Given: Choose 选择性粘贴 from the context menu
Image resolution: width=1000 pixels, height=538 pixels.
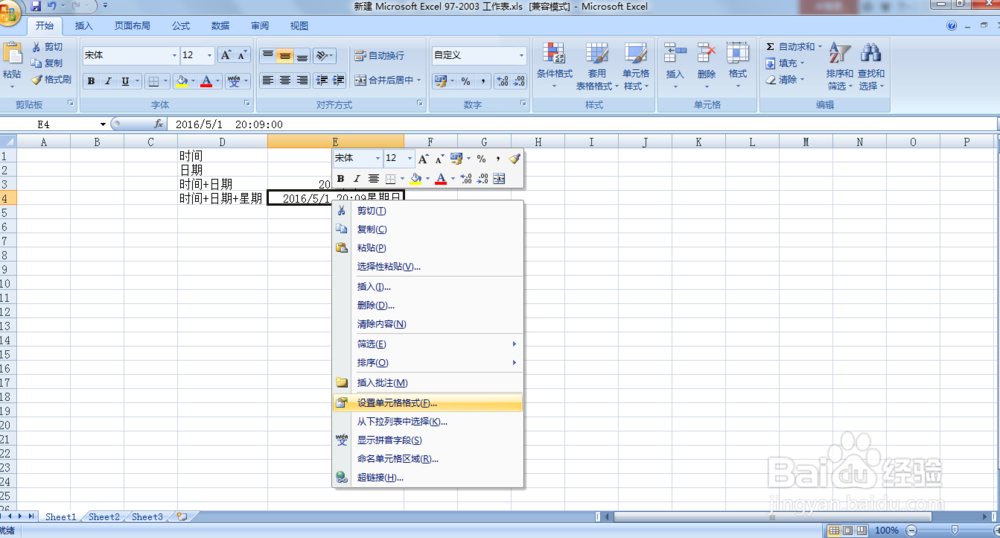Looking at the screenshot, I should (x=427, y=266).
